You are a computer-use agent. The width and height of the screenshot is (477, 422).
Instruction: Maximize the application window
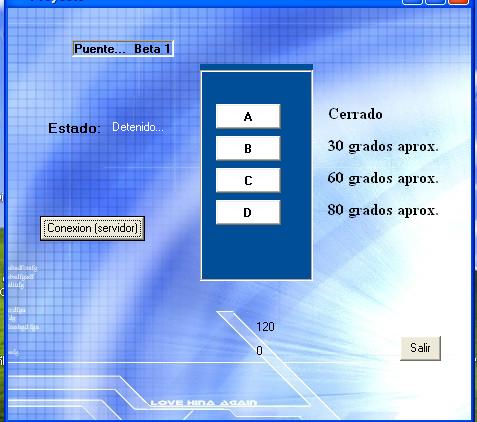pos(436,2)
